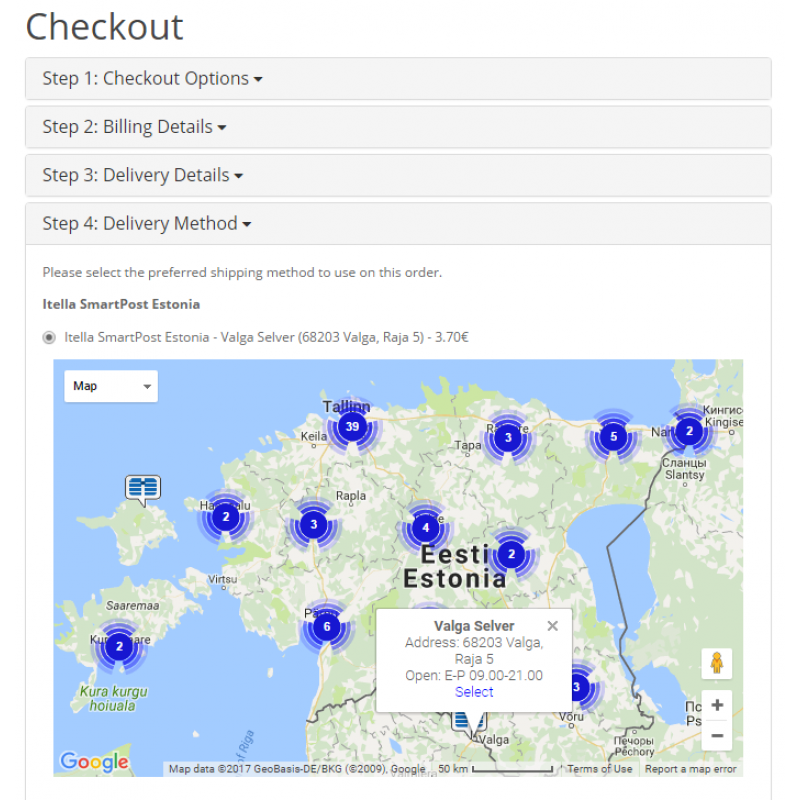Expand Step 3: Delivery Details
Viewport: 800px width, 800px height.
398,175
